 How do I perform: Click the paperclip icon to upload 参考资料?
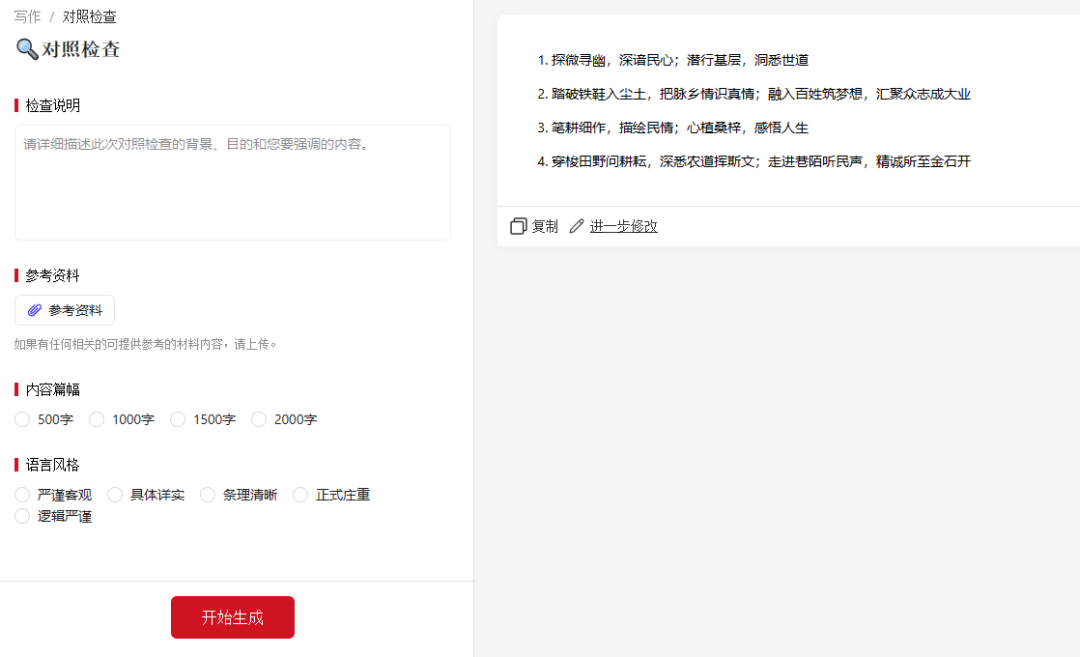35,310
